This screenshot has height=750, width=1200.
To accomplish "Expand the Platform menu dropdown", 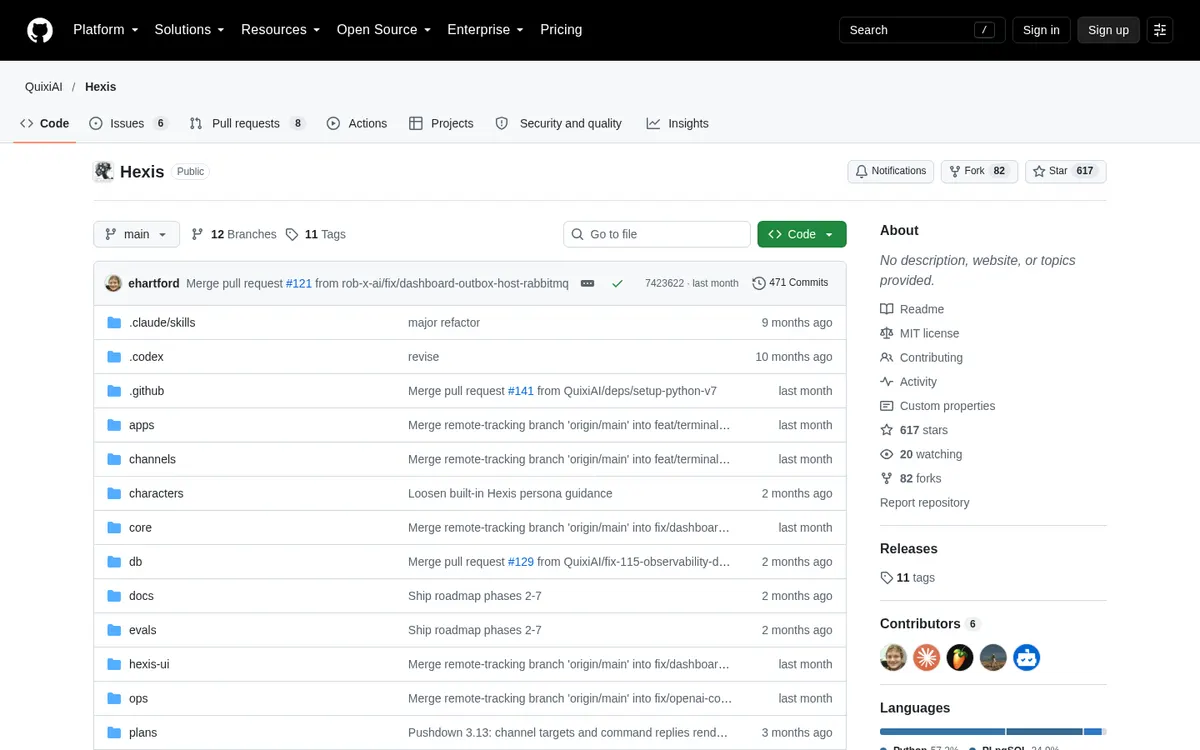I will tap(106, 30).
